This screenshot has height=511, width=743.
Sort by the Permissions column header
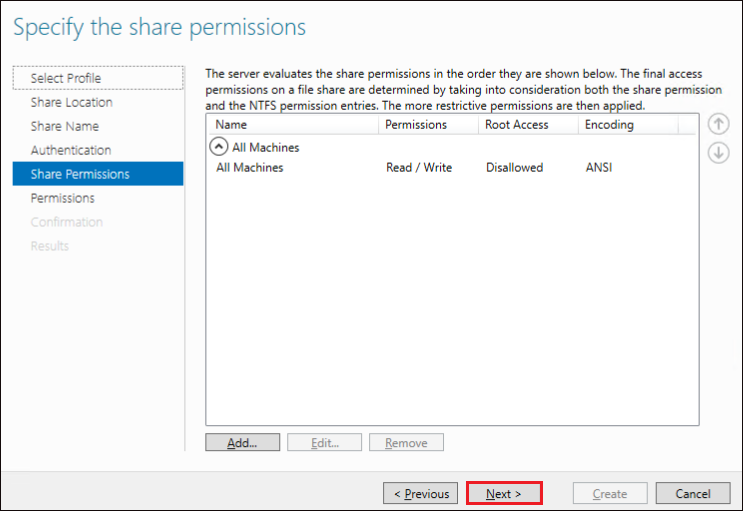pos(428,125)
